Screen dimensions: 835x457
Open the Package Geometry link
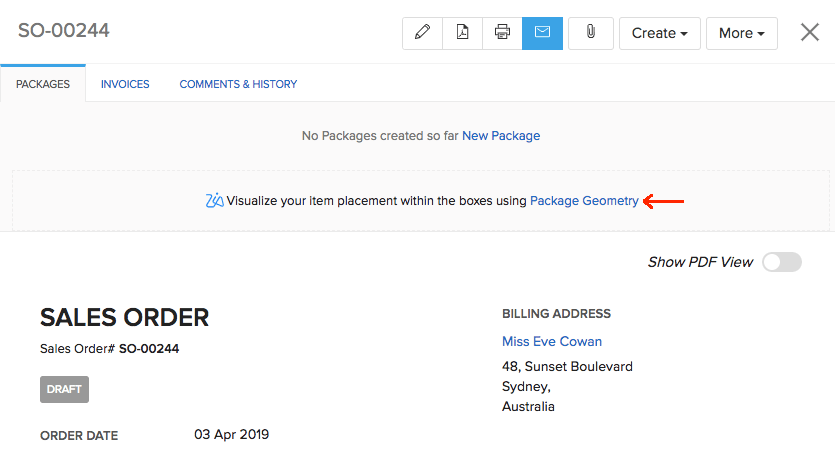pyautogui.click(x=584, y=201)
